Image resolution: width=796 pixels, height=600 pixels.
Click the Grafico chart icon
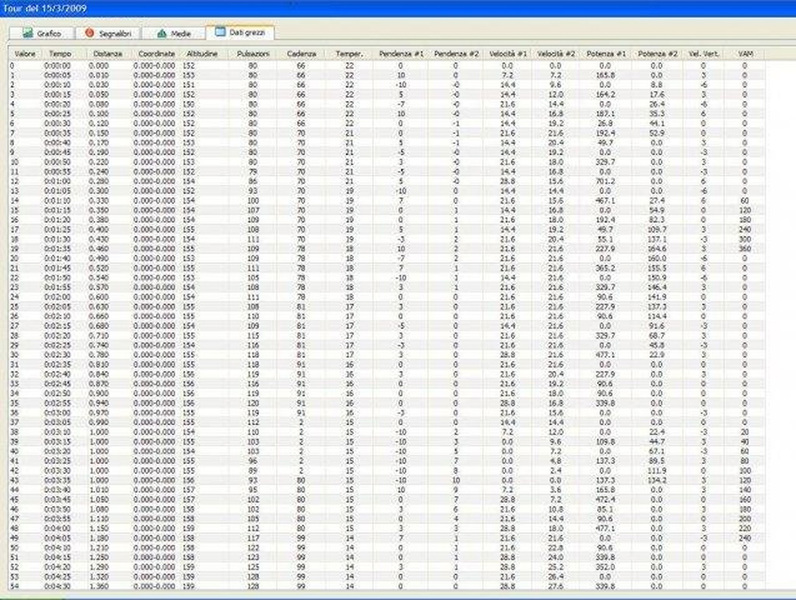tap(28, 33)
